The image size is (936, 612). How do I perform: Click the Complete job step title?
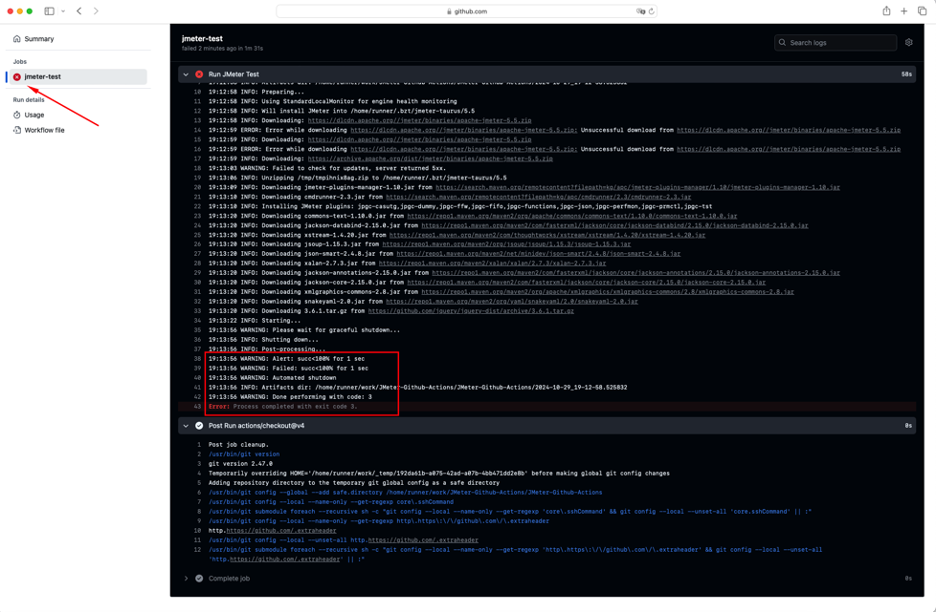coord(229,579)
